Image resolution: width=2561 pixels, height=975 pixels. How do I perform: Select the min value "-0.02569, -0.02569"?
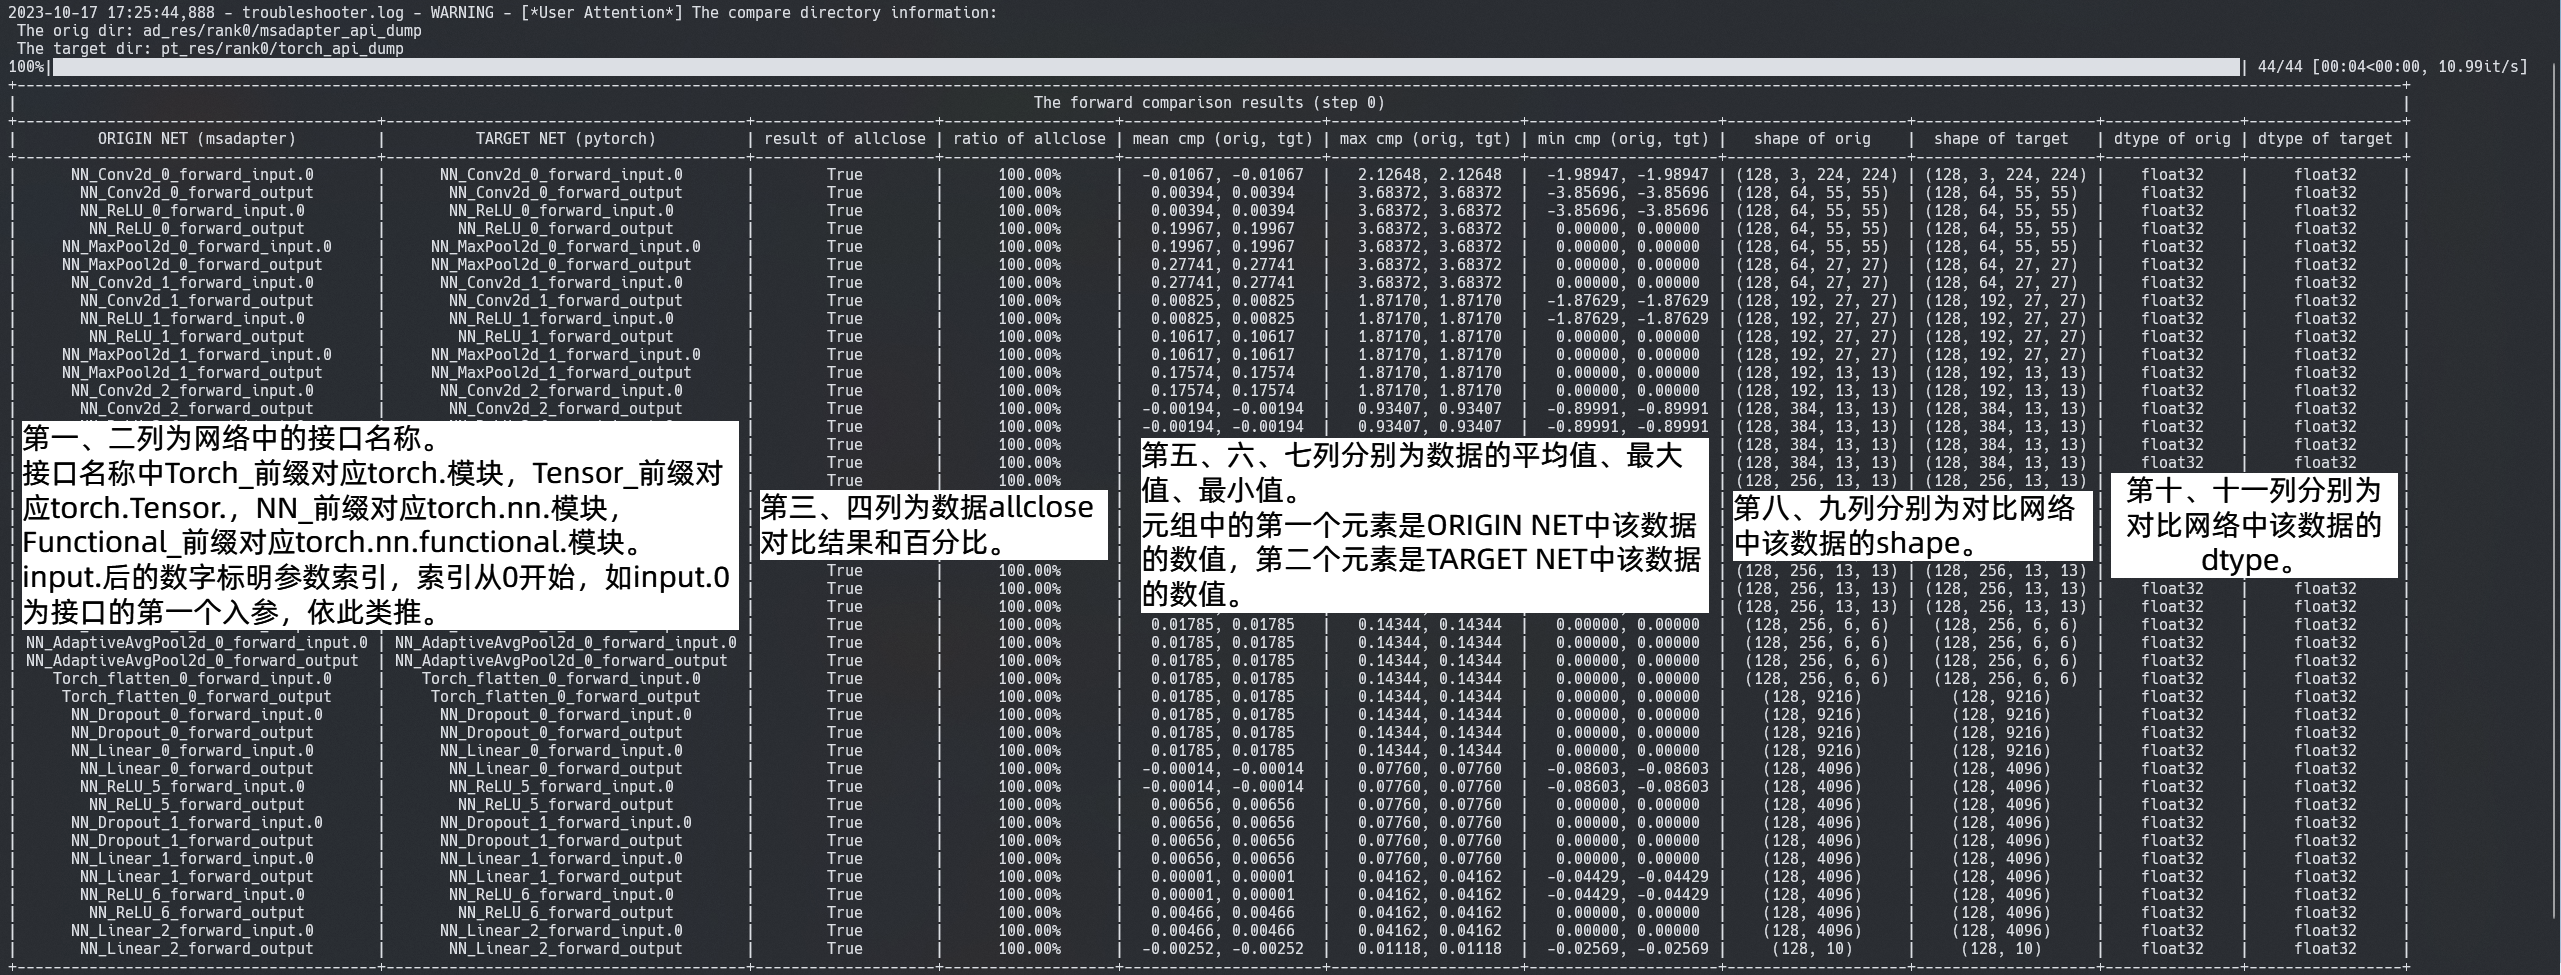coord(1628,949)
